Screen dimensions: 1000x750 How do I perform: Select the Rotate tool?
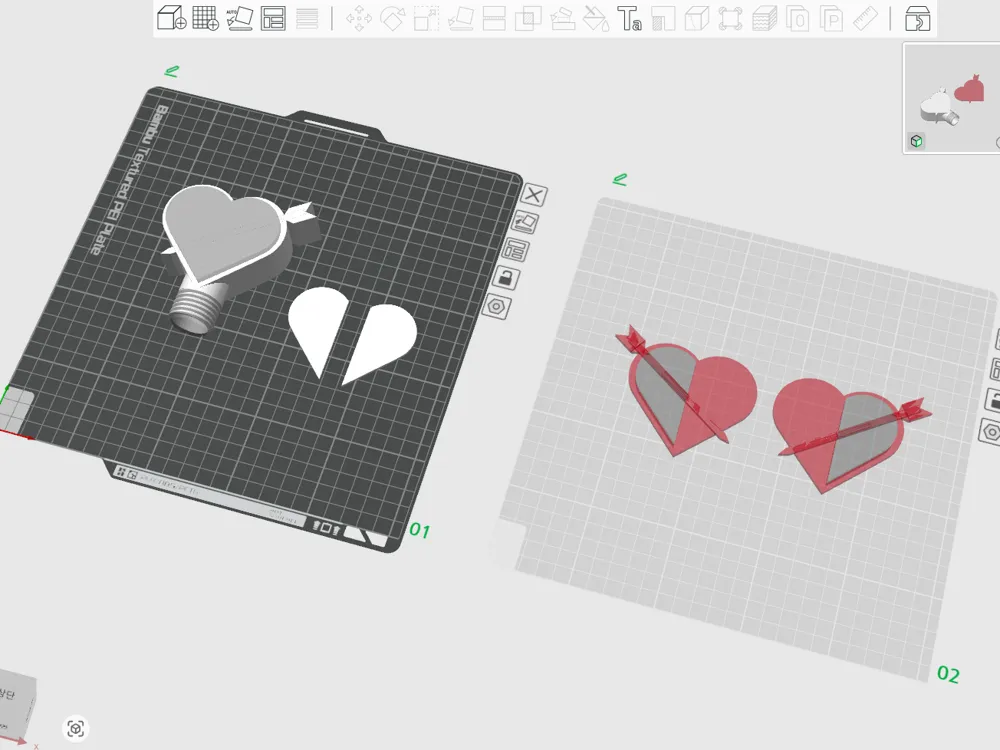[393, 18]
